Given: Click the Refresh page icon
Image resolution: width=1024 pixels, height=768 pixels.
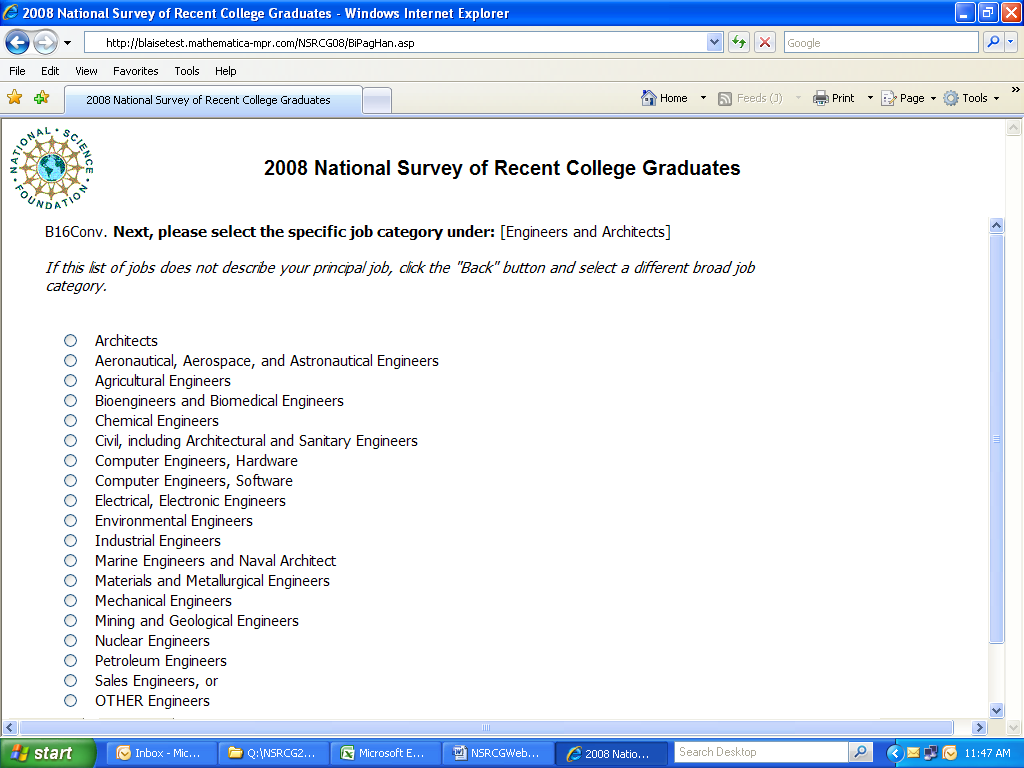Looking at the screenshot, I should pos(739,43).
